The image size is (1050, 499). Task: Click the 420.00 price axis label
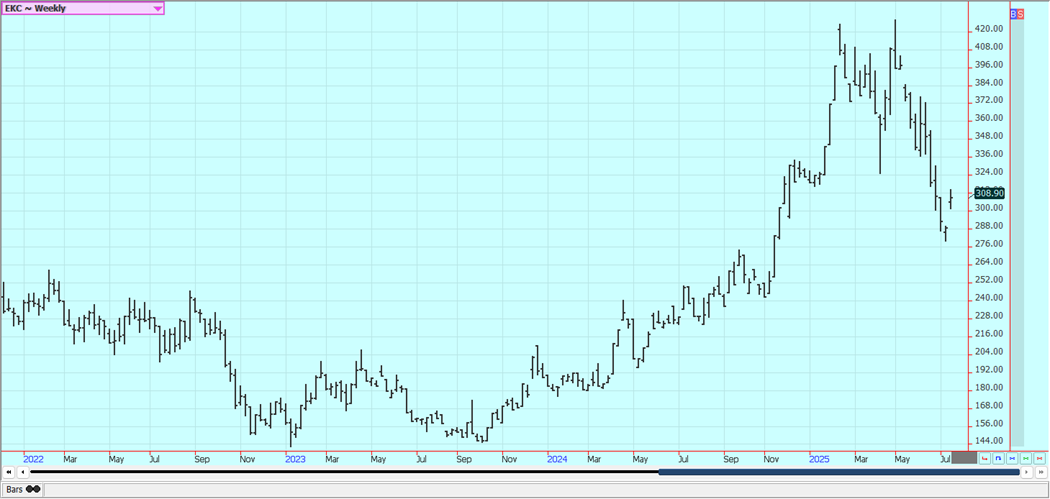[989, 29]
